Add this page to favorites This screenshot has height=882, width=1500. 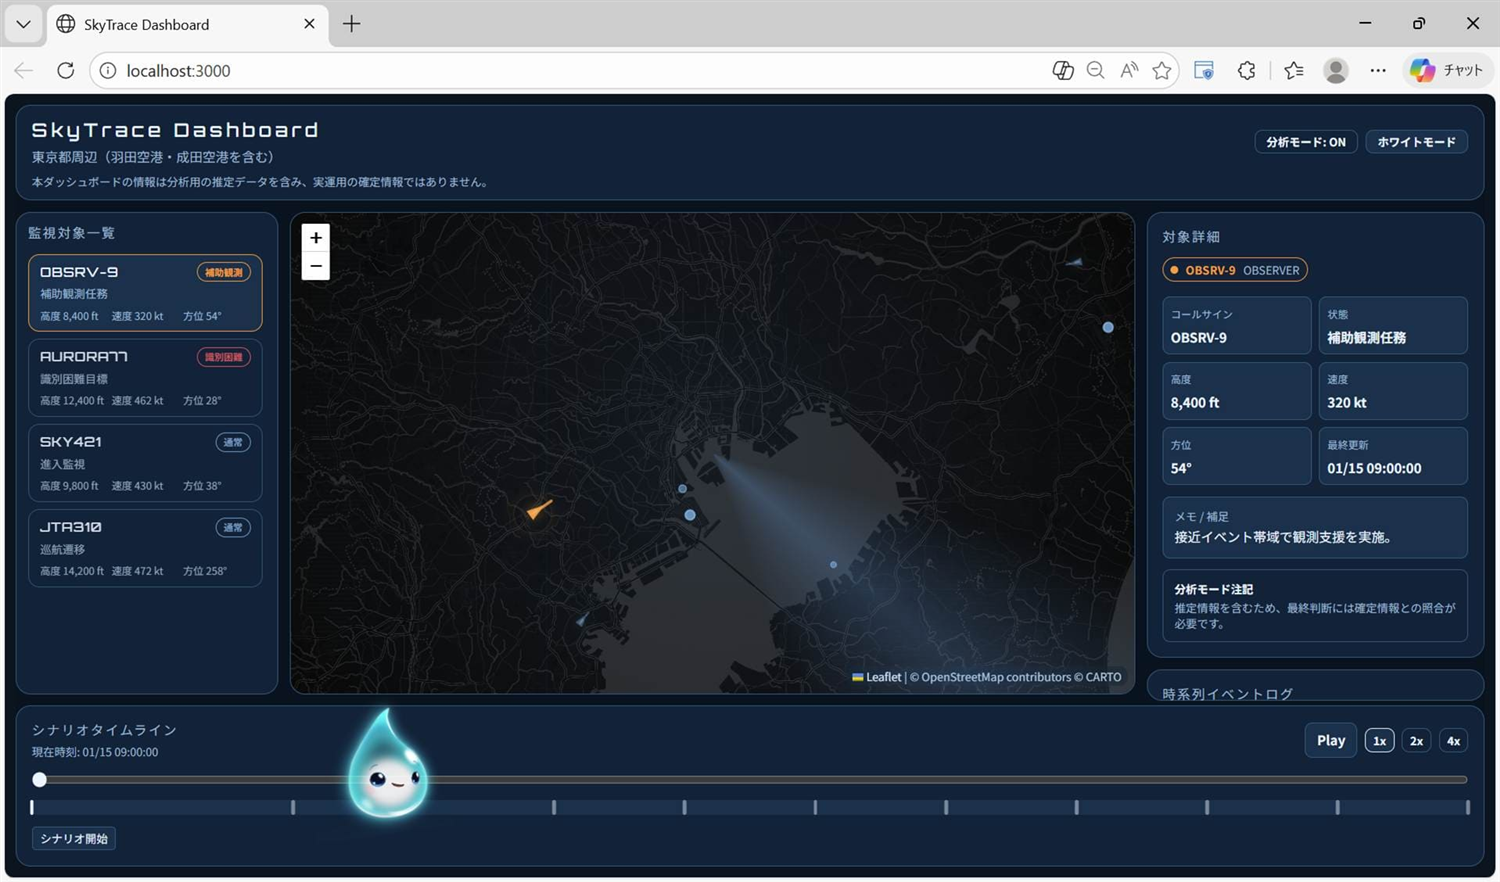tap(1161, 71)
